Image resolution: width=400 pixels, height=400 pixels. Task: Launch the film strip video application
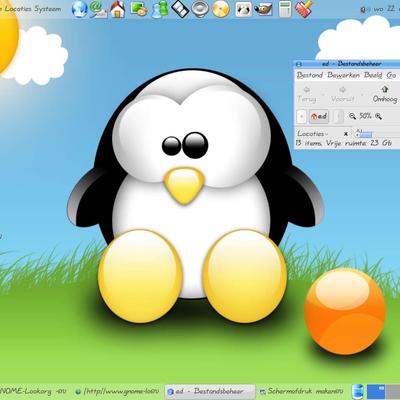(180, 8)
